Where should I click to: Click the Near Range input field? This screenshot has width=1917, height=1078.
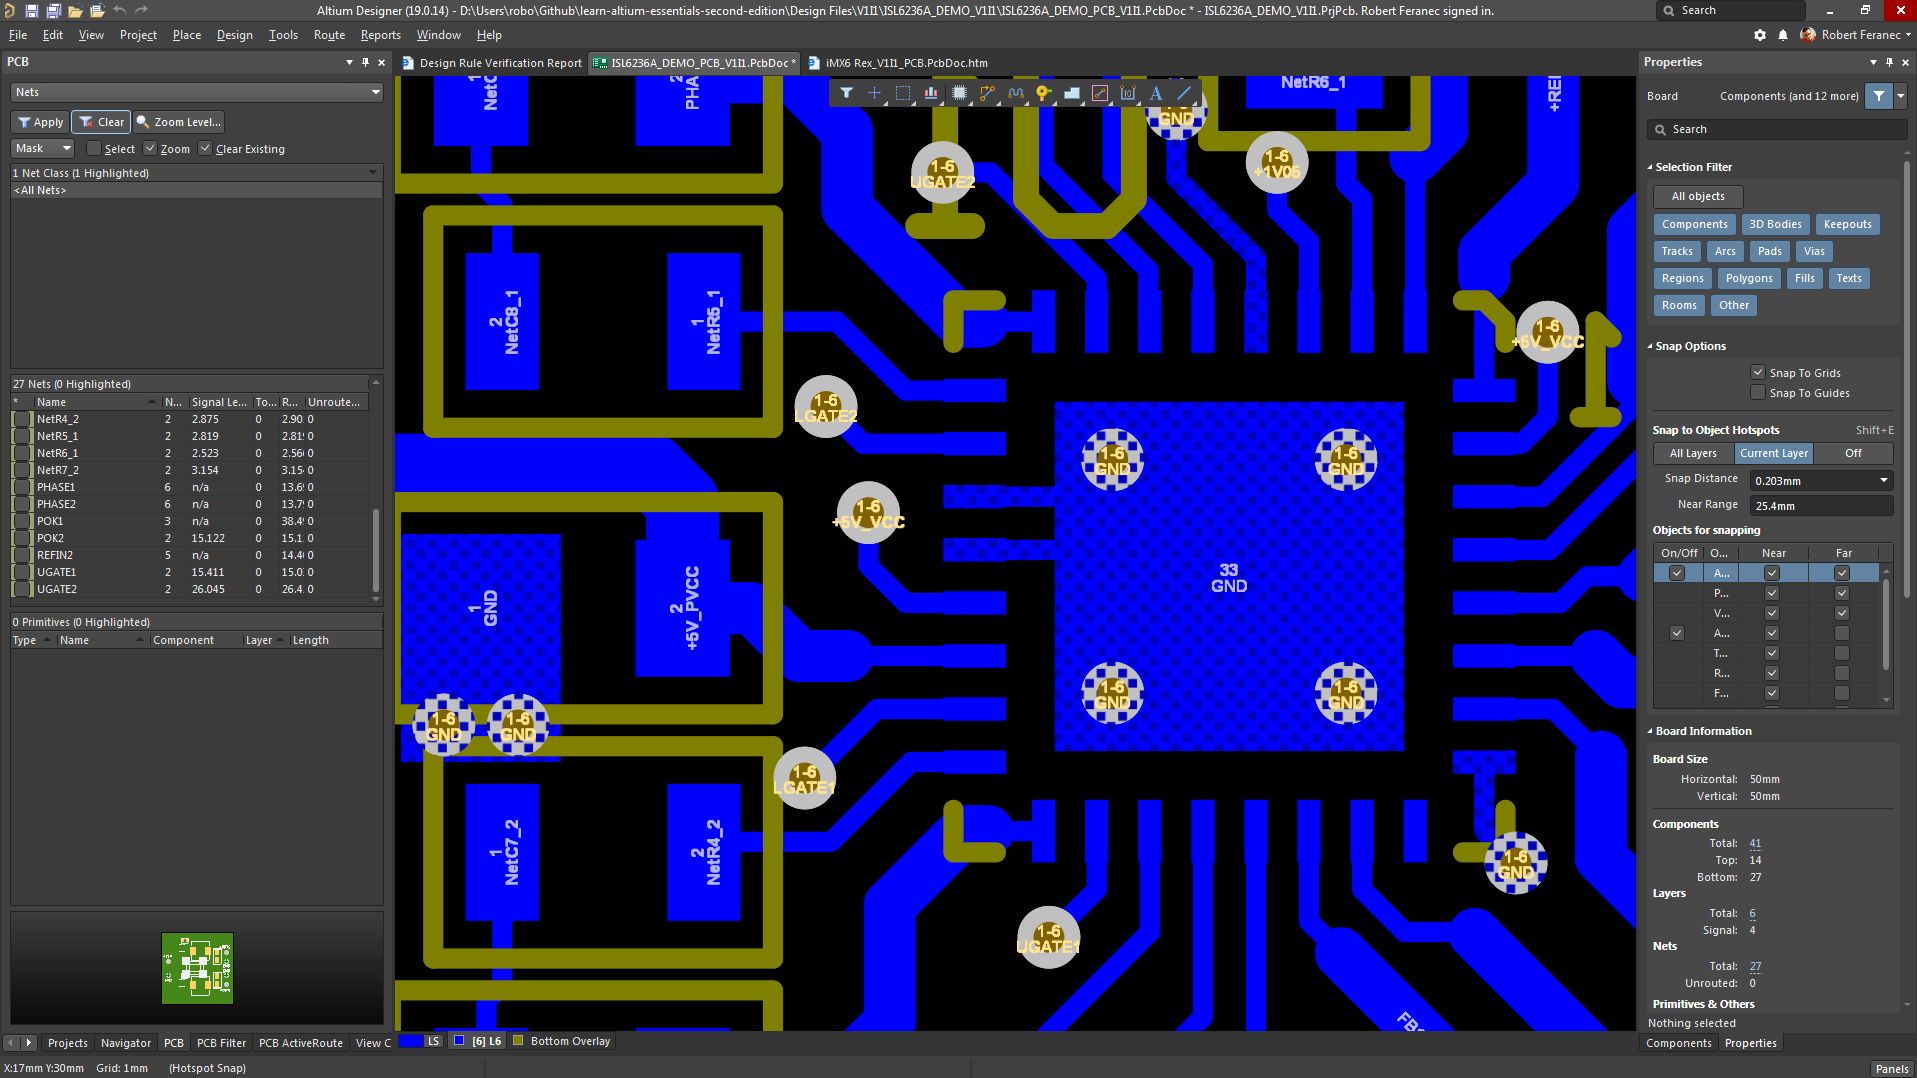[1820, 506]
